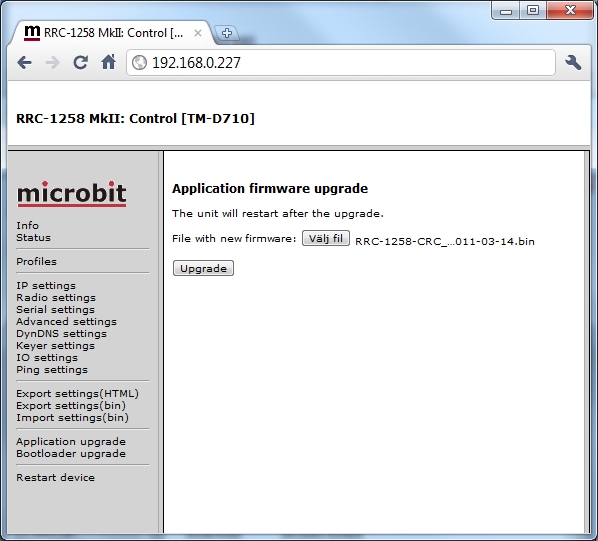The height and width of the screenshot is (541, 598).
Task: Close the browser window
Action: point(570,10)
